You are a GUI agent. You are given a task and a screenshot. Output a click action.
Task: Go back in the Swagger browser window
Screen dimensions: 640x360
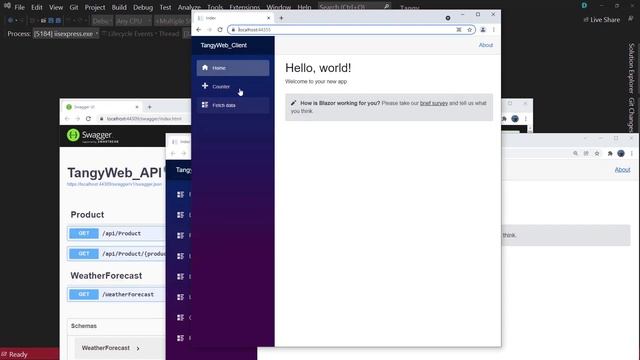click(x=67, y=119)
